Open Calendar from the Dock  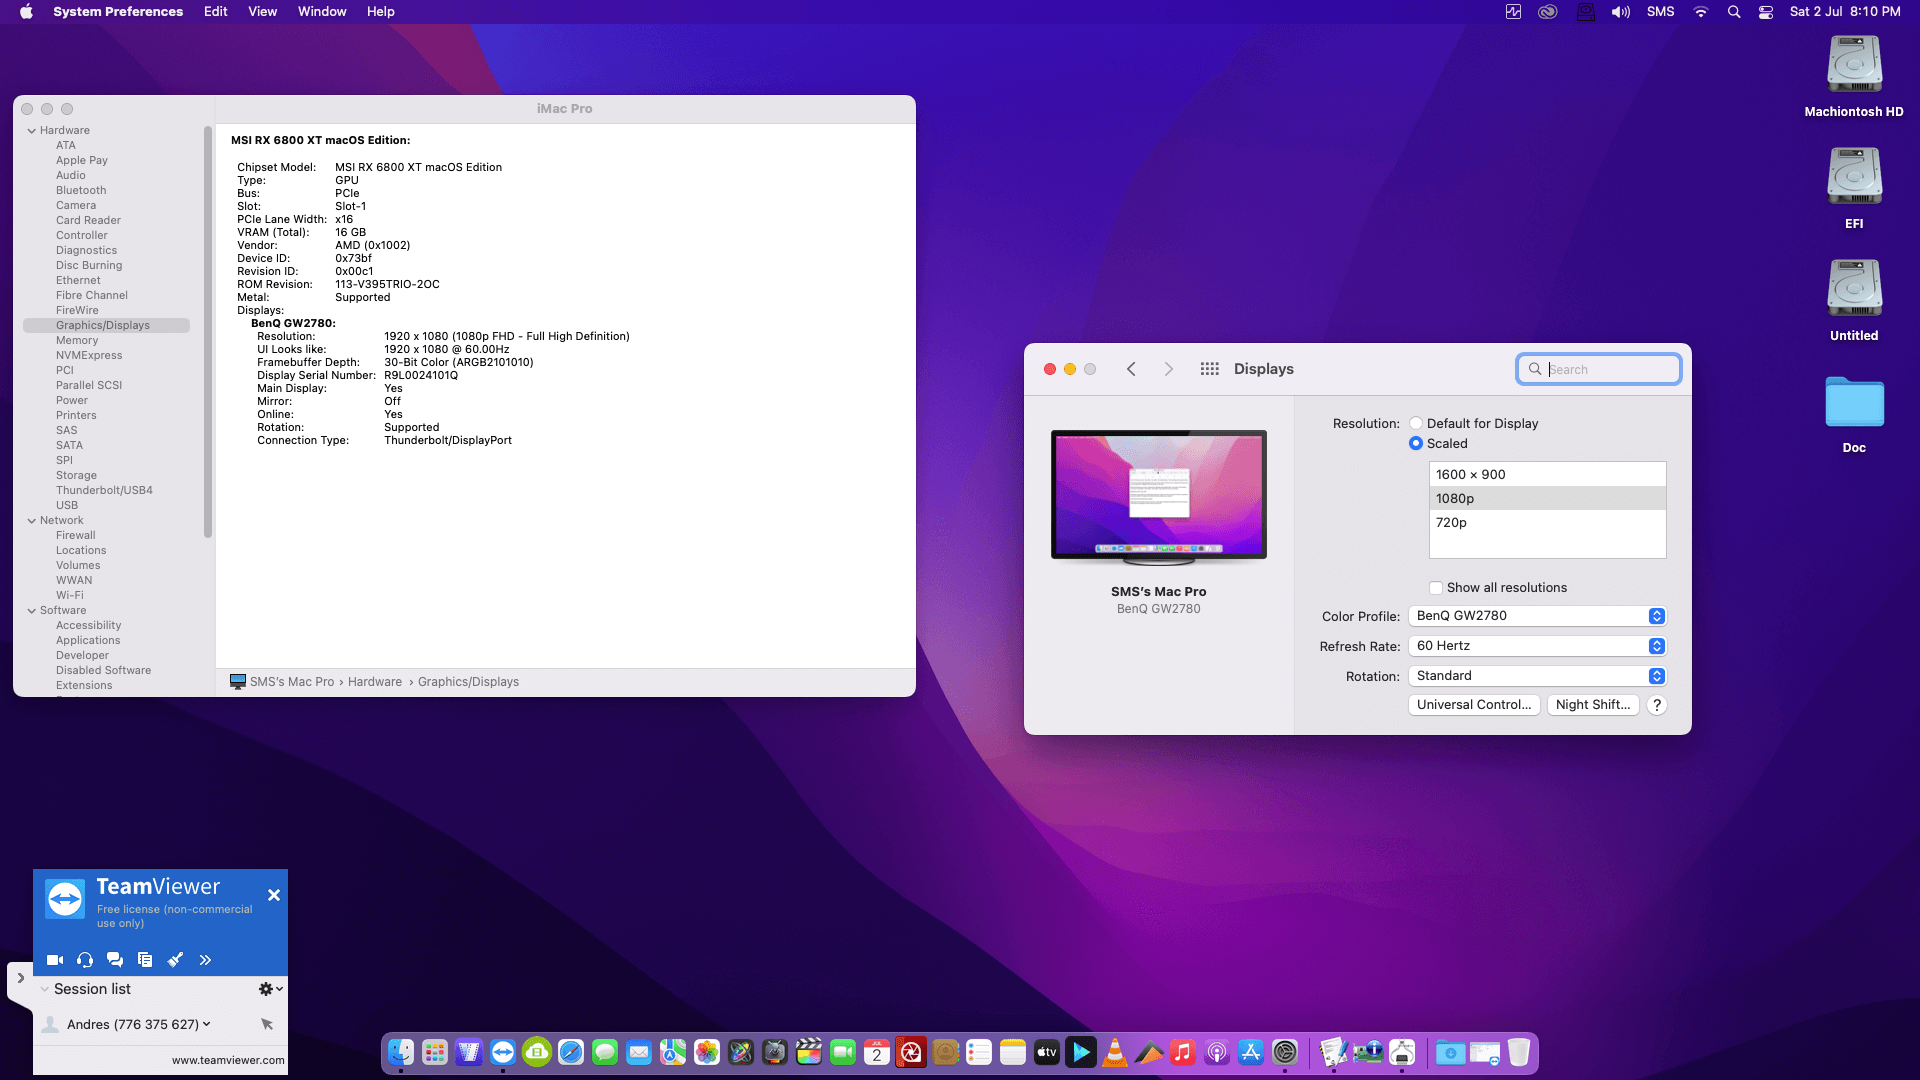877,1052
